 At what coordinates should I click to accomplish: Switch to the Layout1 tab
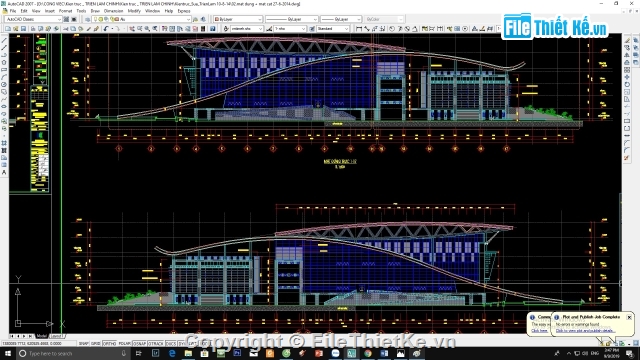[x=56, y=336]
